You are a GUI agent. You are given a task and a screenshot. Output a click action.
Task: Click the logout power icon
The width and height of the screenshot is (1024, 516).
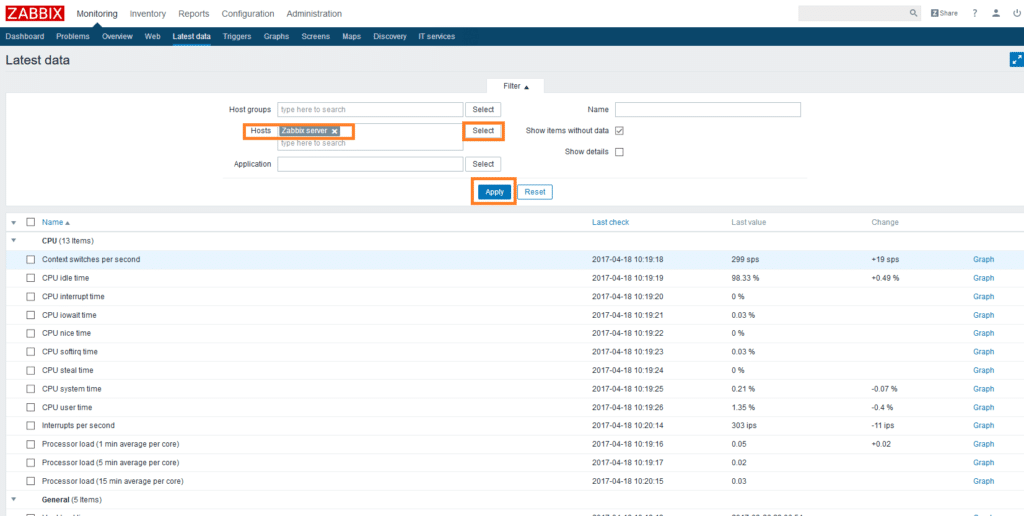[1015, 13]
